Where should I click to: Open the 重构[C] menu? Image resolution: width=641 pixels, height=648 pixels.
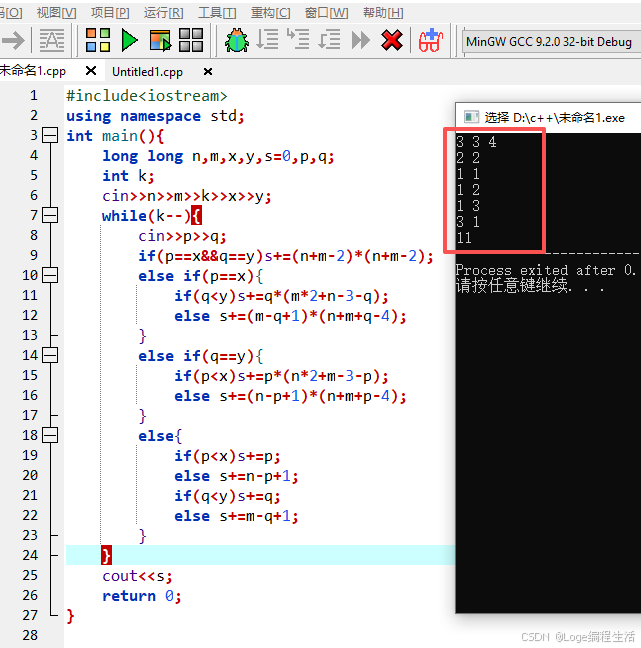pos(271,13)
